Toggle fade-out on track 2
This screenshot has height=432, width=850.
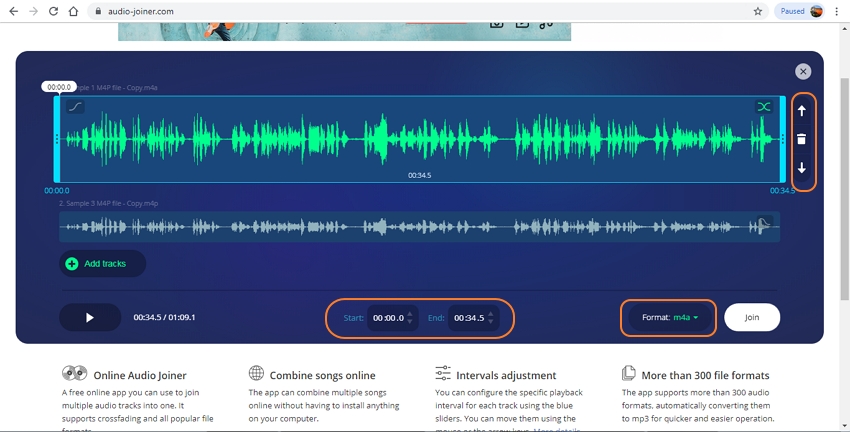(x=764, y=223)
